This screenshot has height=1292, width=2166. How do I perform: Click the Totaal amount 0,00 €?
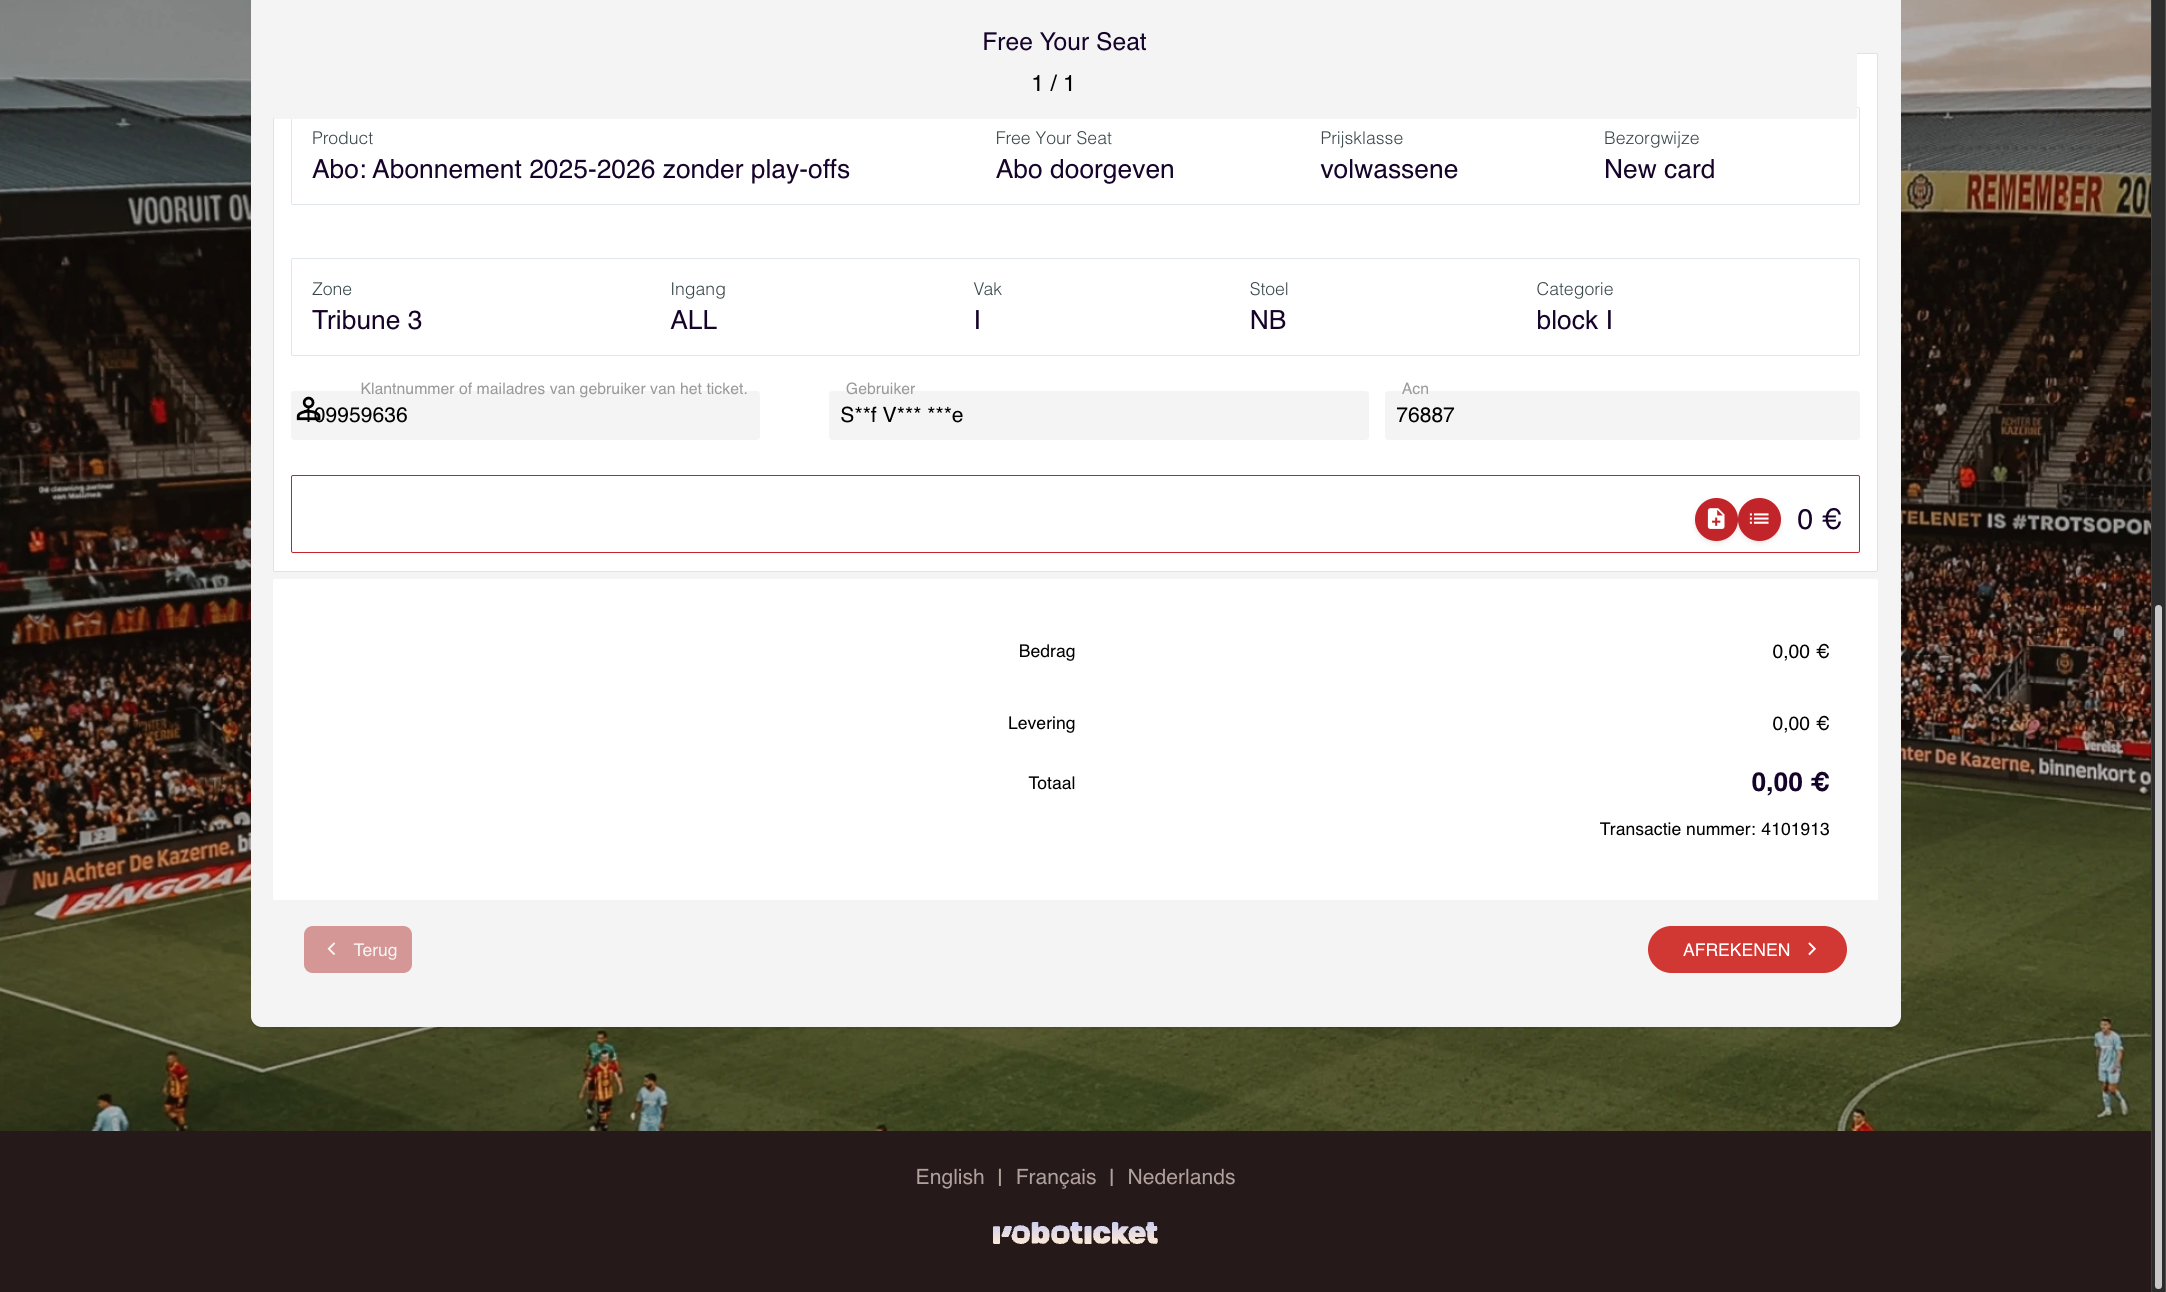tap(1790, 782)
